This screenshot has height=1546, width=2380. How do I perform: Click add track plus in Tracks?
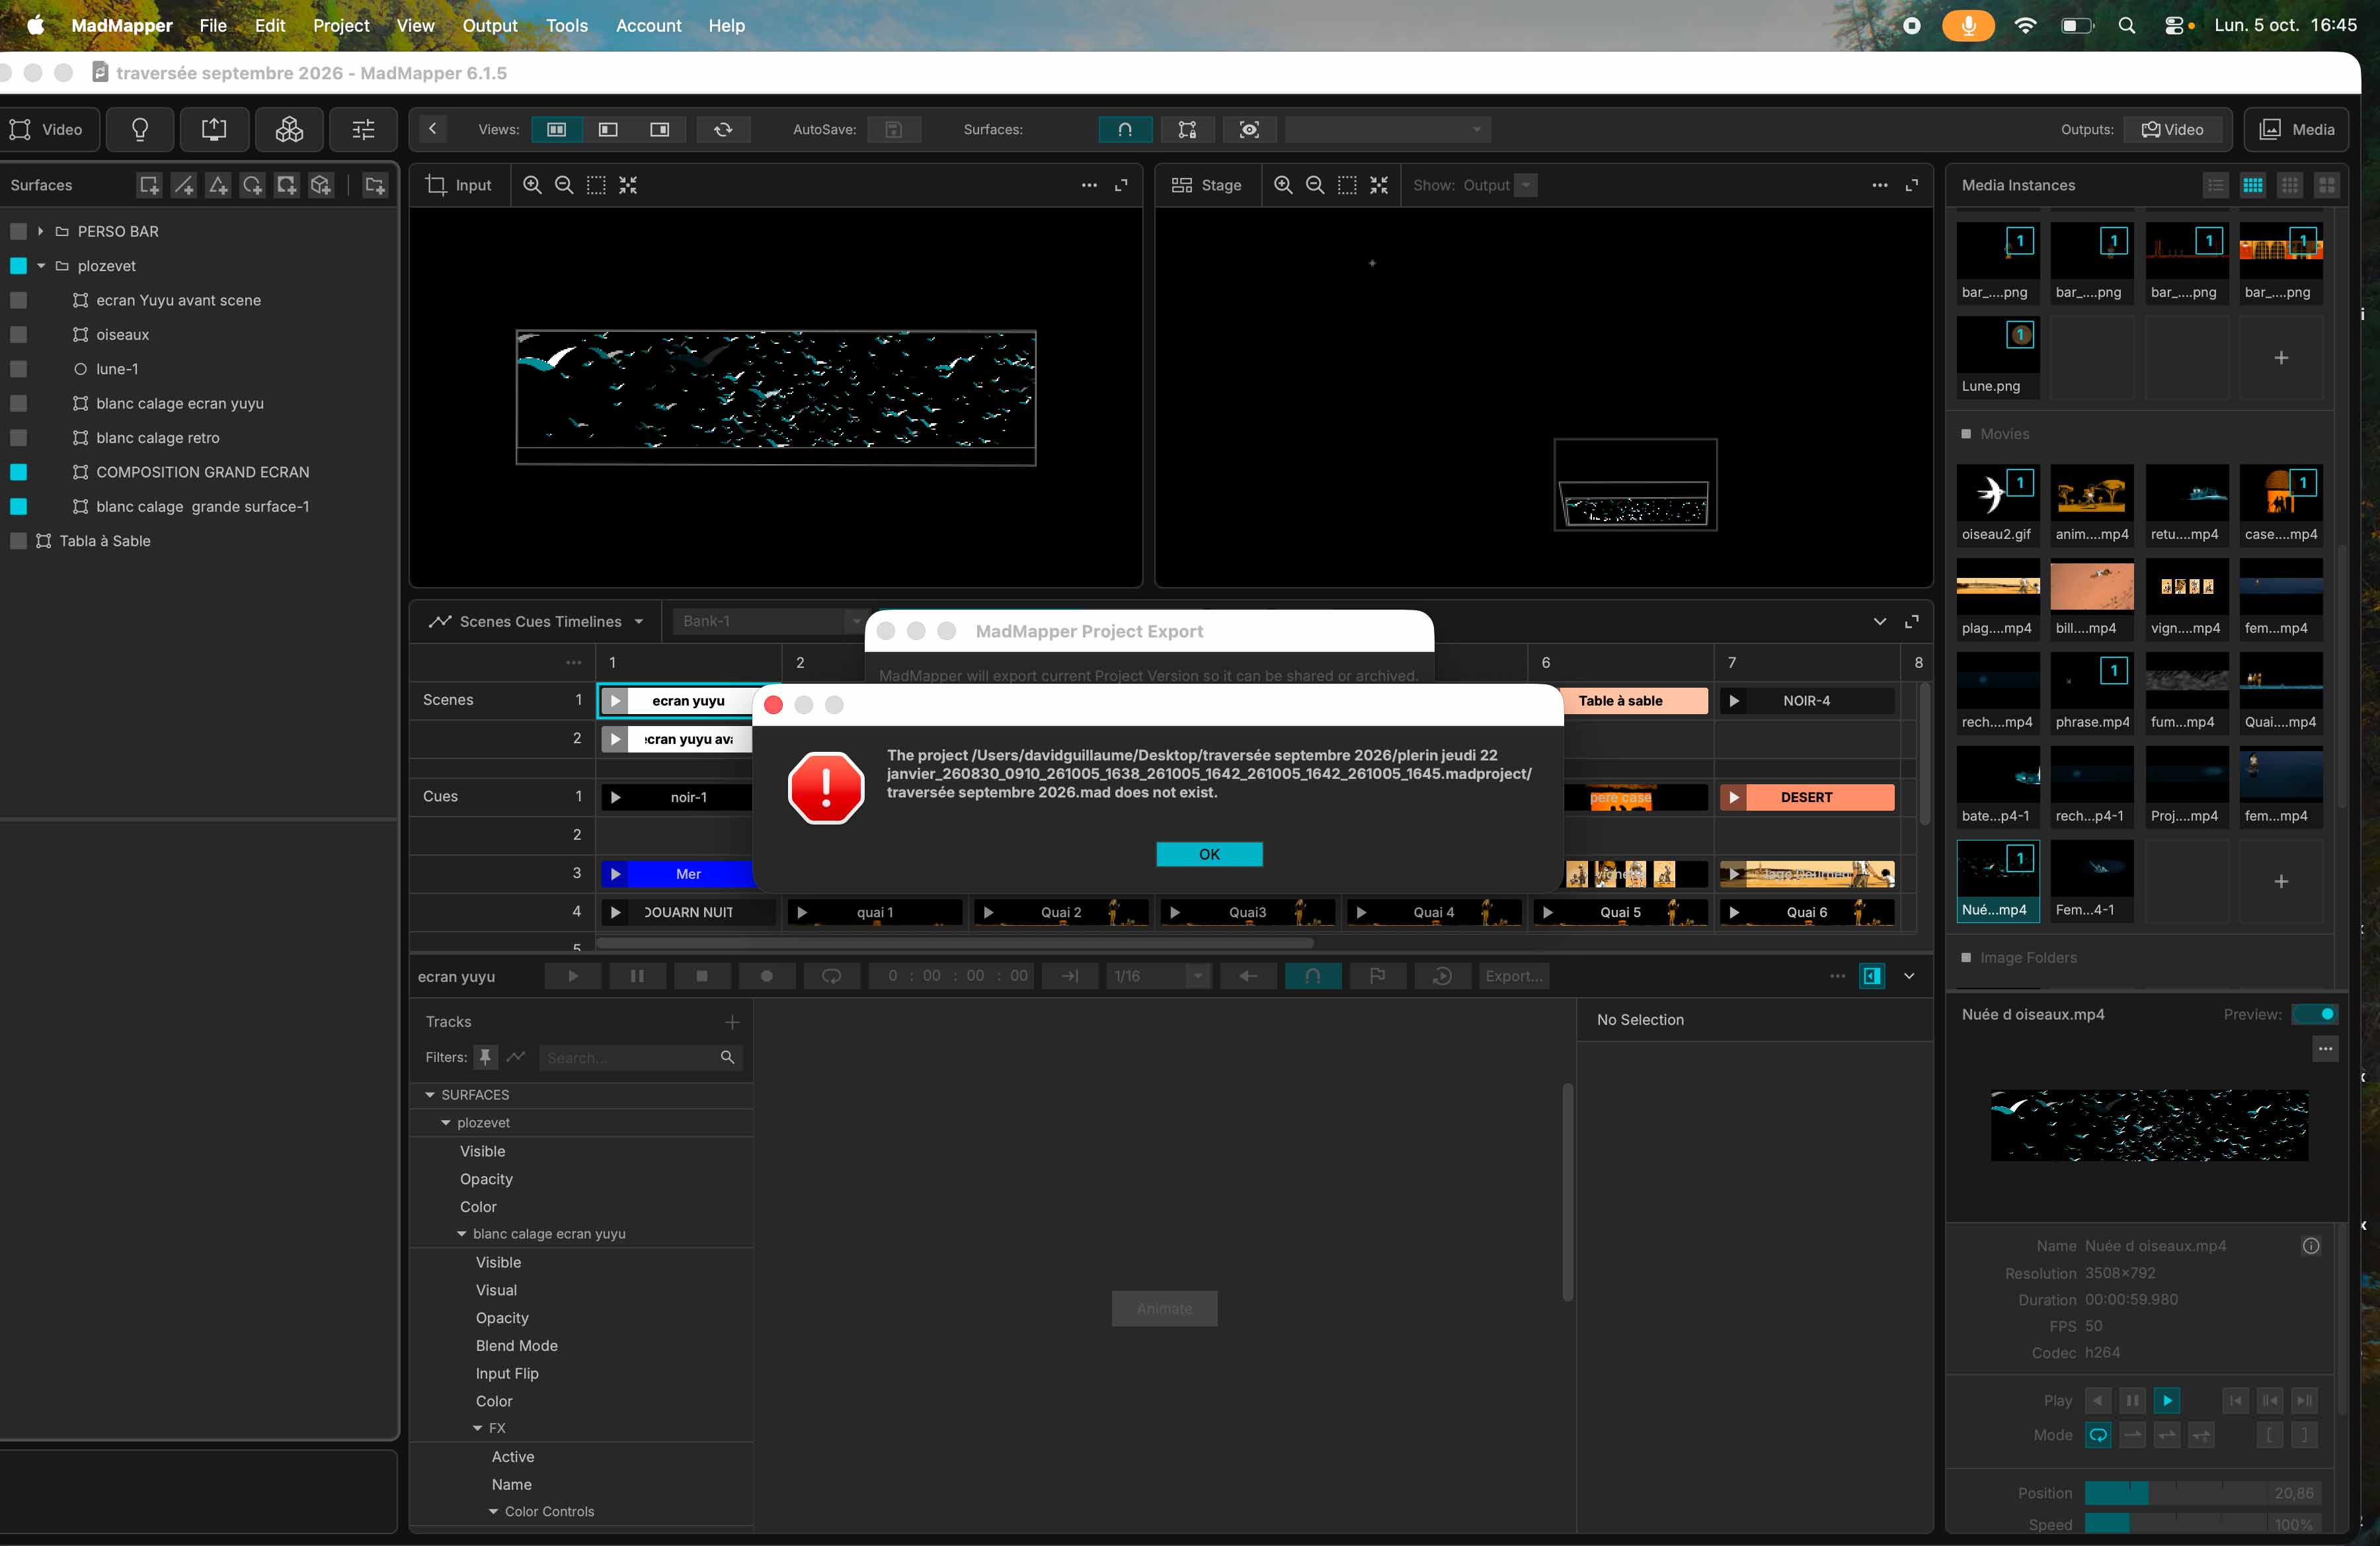(x=732, y=1022)
